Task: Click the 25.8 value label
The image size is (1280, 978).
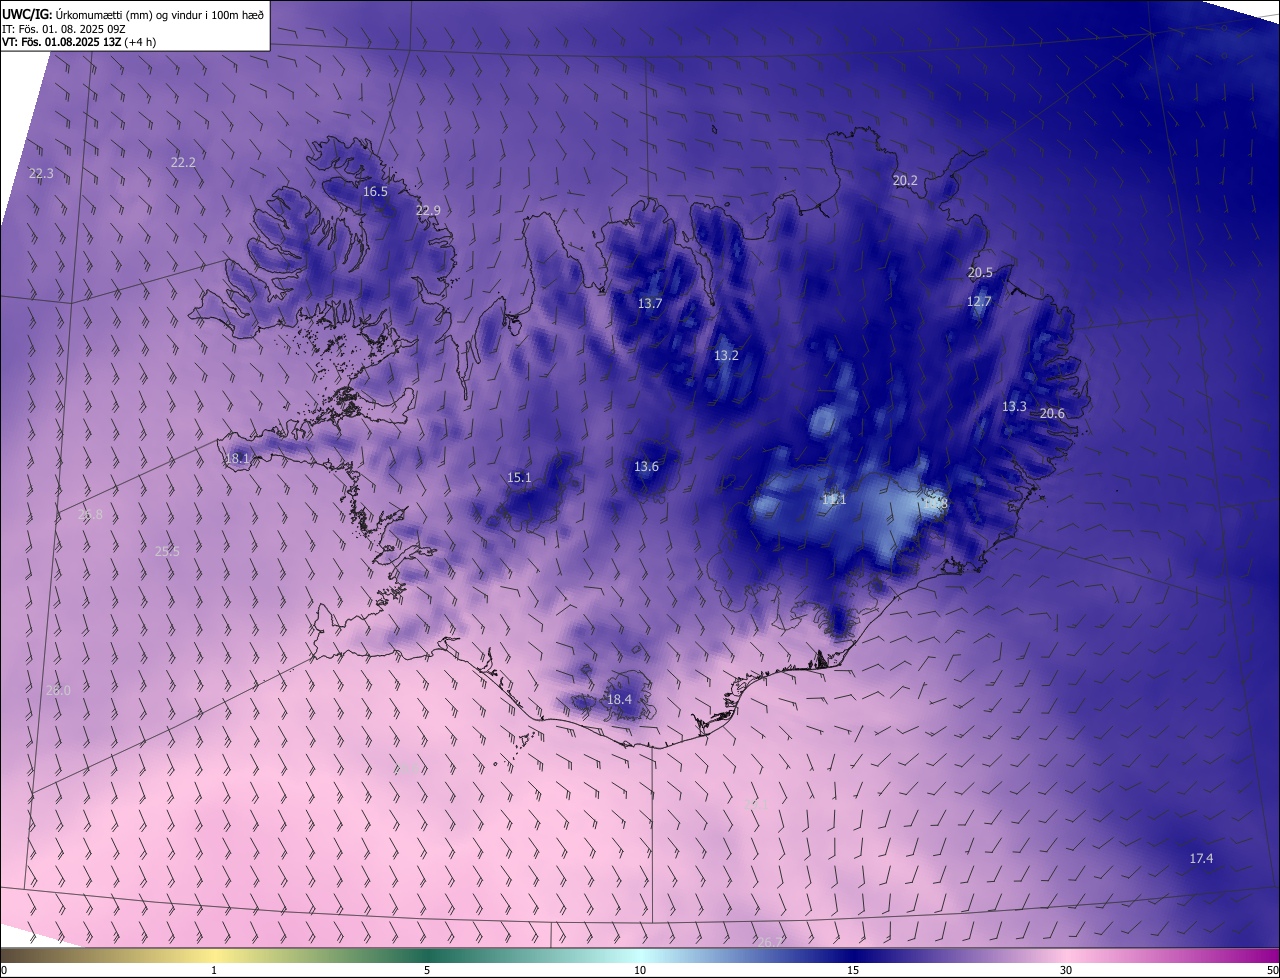Action: point(90,515)
